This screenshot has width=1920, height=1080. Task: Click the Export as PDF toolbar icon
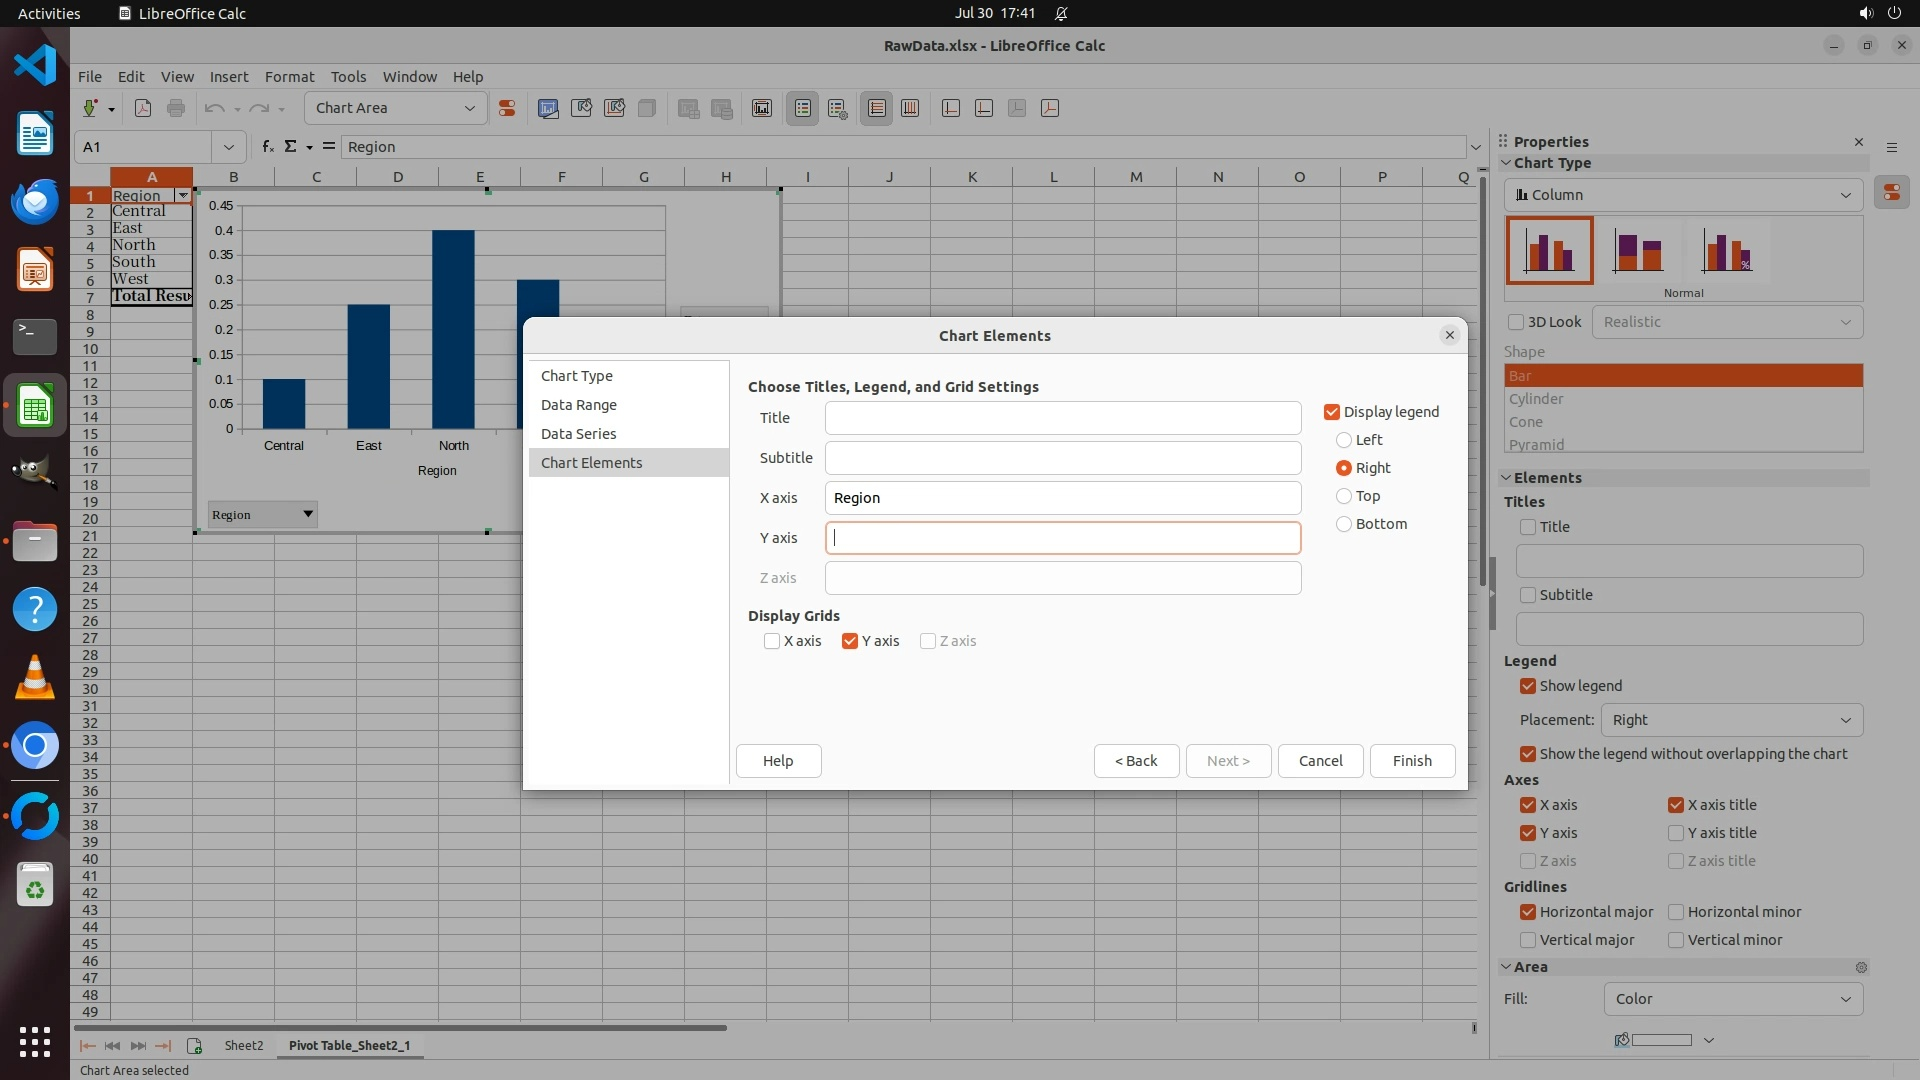tap(143, 108)
